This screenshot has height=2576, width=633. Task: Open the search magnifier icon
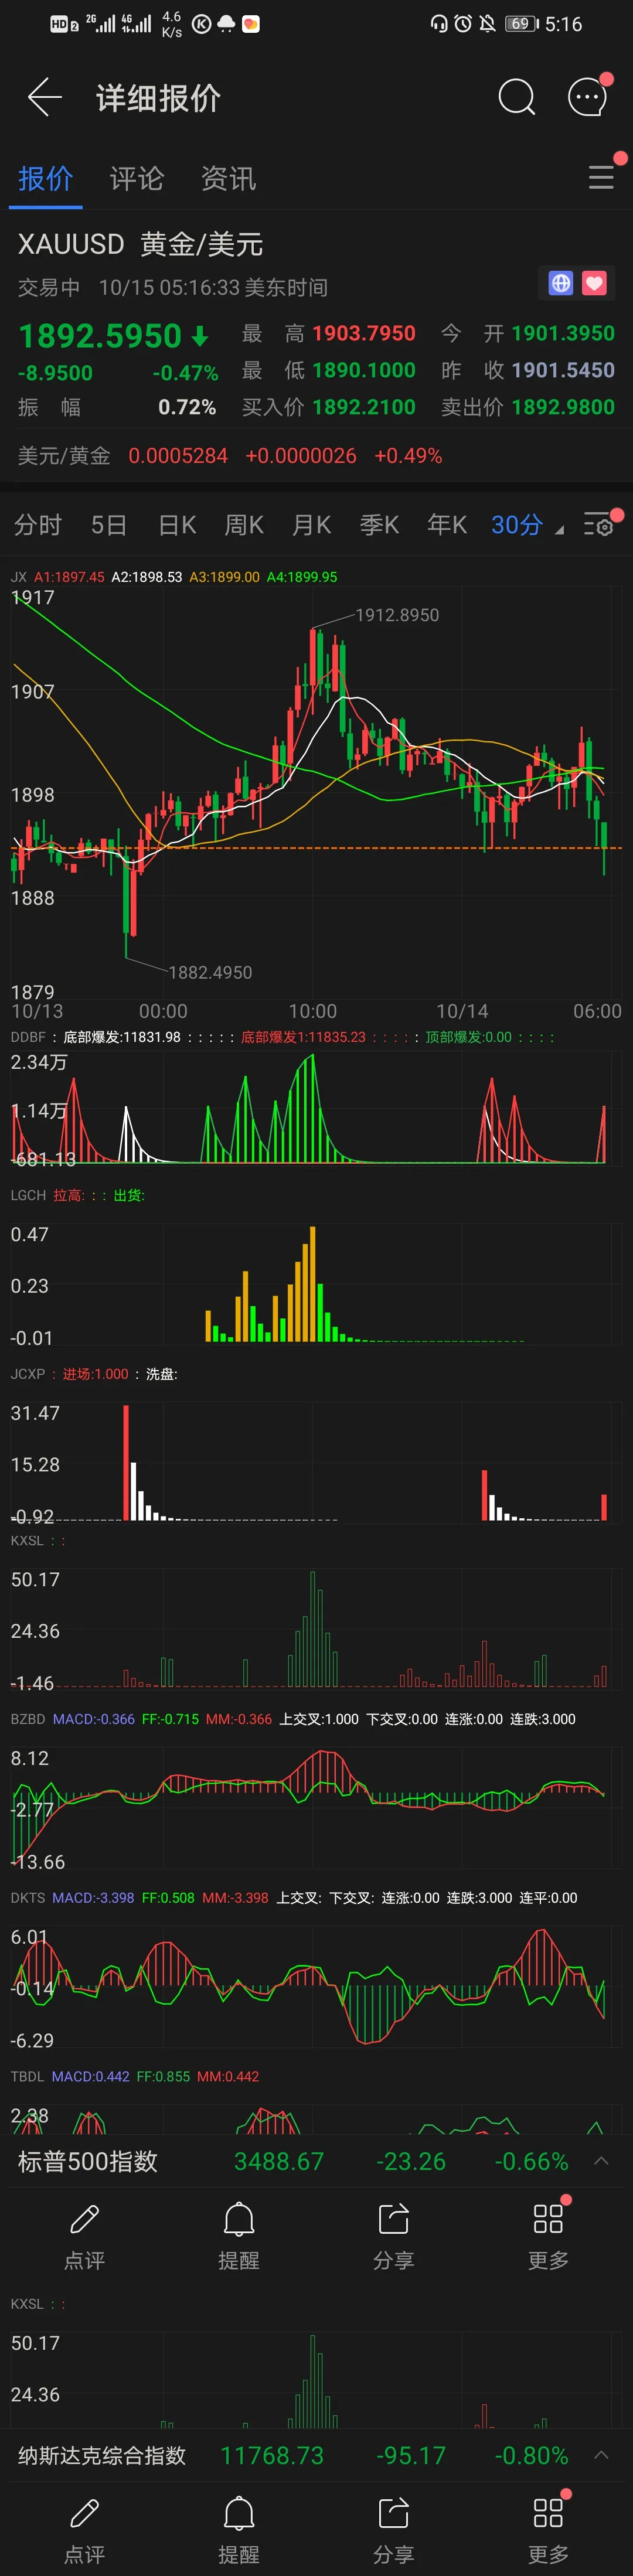517,97
